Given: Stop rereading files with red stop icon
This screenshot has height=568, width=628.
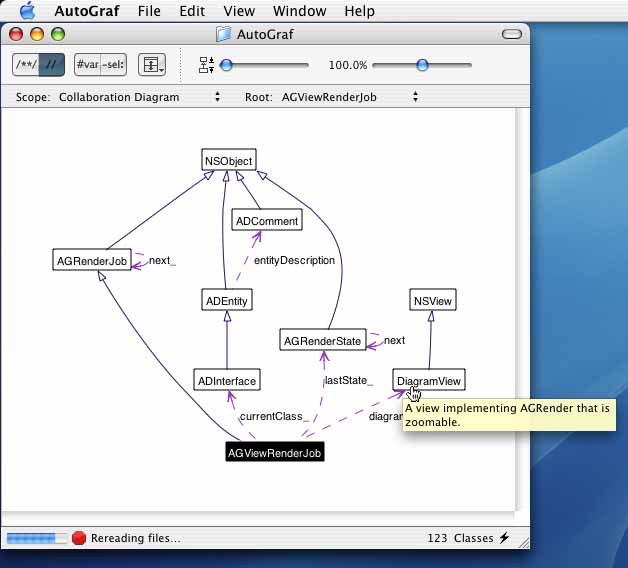Looking at the screenshot, I should [79, 538].
